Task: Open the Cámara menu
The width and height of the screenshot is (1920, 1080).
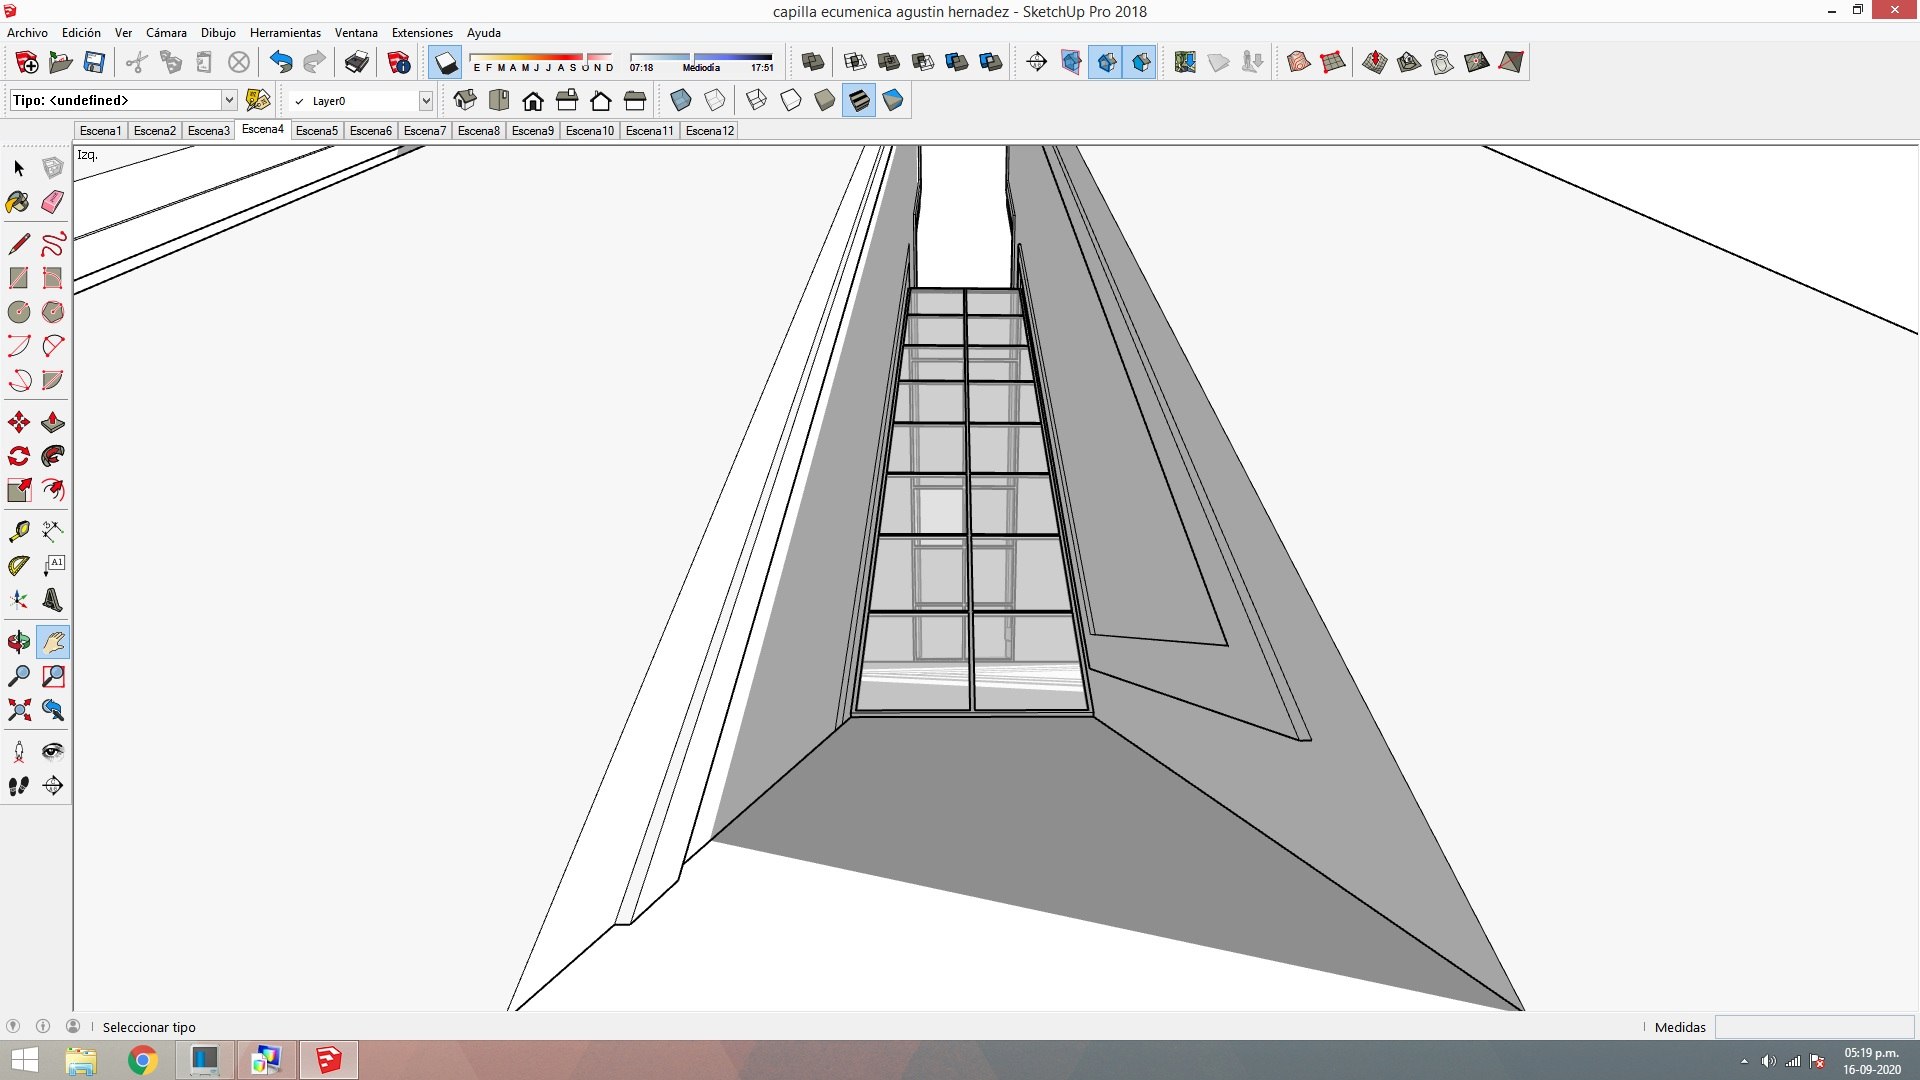Action: (166, 33)
